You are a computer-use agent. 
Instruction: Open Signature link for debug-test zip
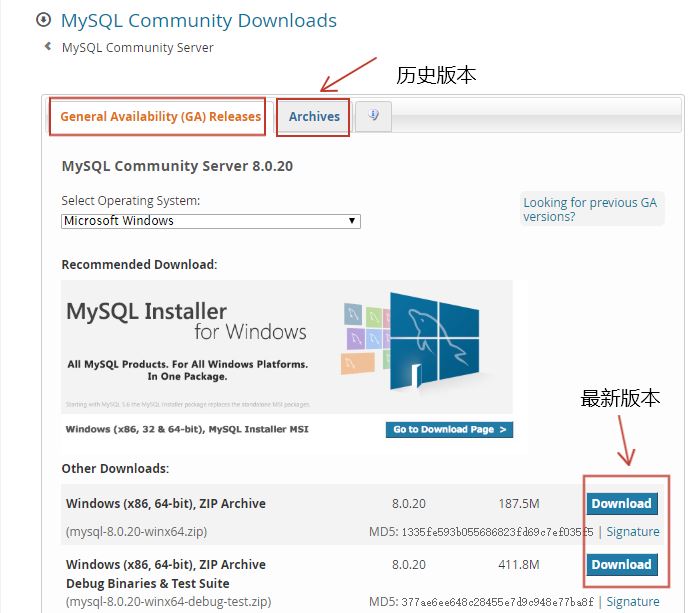coord(633,602)
